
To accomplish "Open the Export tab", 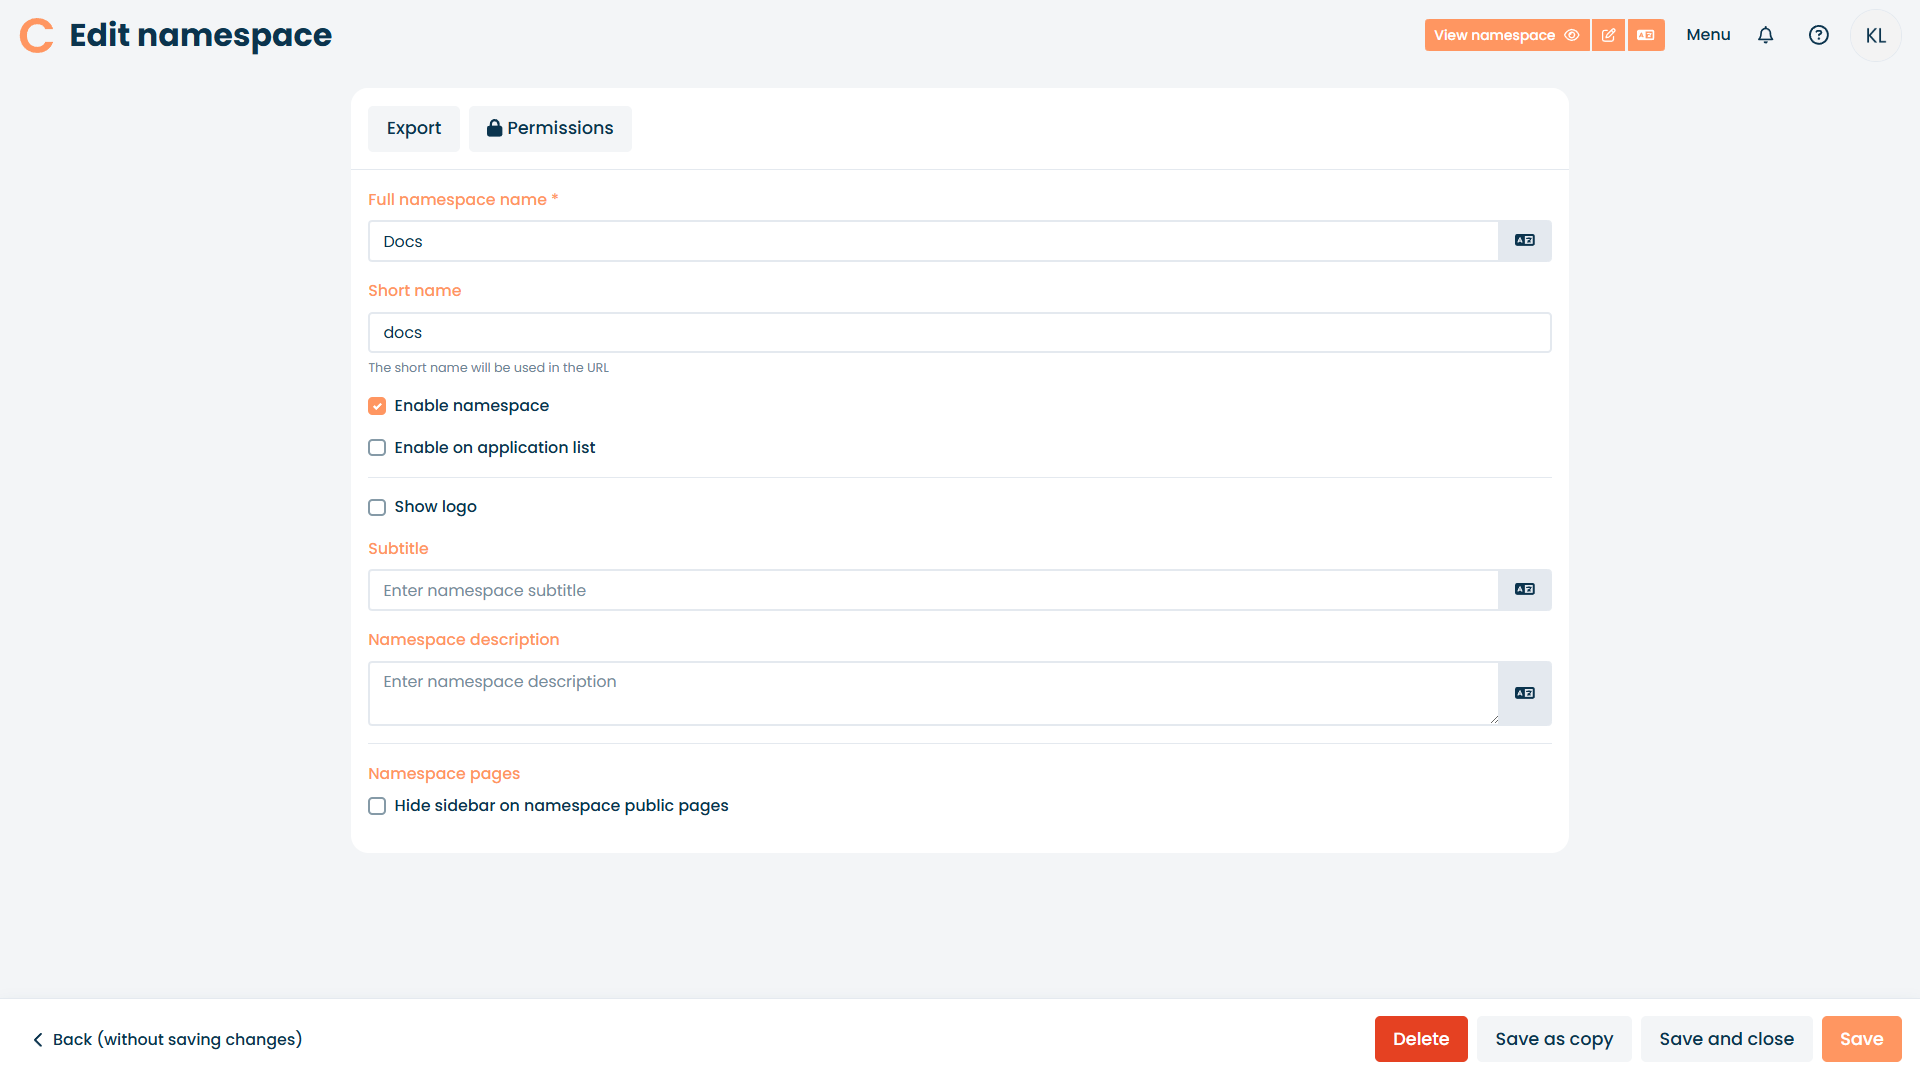I will click(414, 129).
